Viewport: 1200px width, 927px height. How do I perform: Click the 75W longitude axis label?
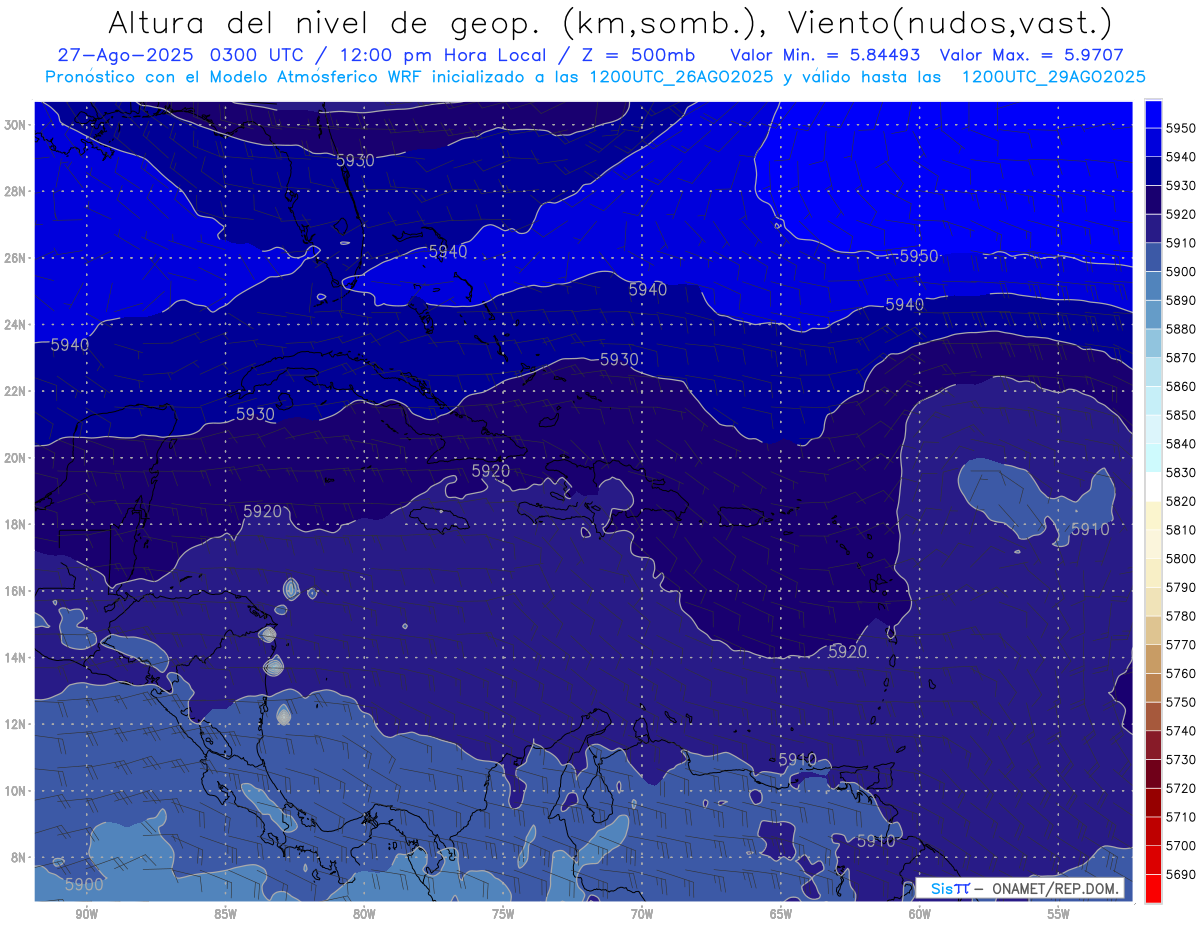[503, 914]
